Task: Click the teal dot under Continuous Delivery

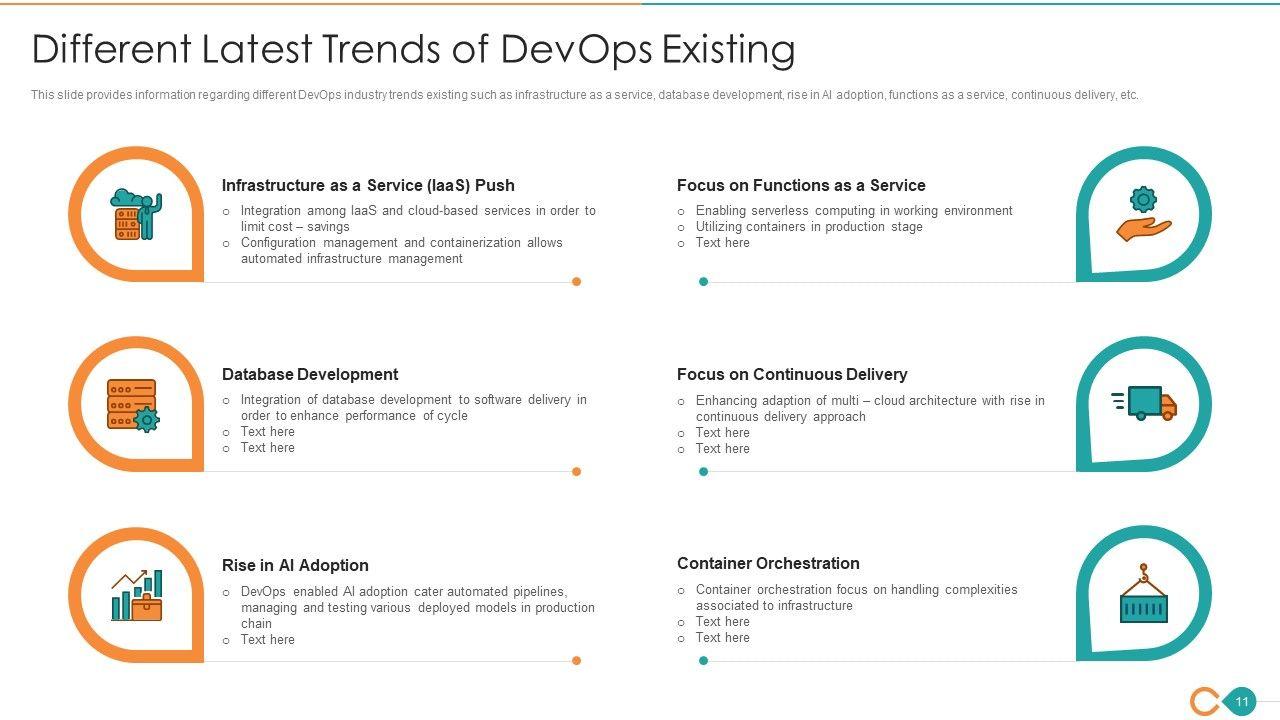Action: pyautogui.click(x=703, y=471)
